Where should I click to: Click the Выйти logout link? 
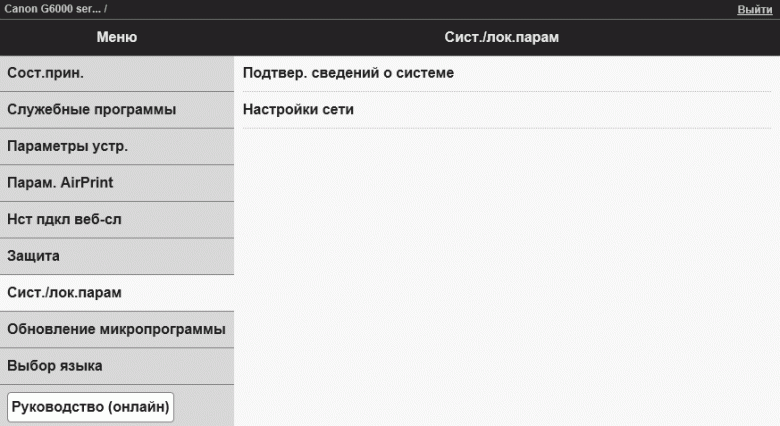[x=754, y=8]
